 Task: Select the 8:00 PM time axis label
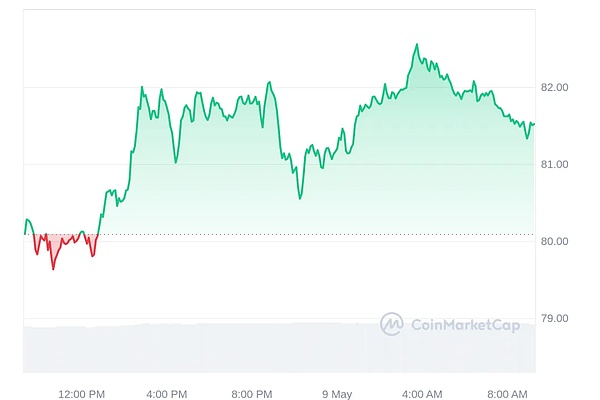[253, 392]
